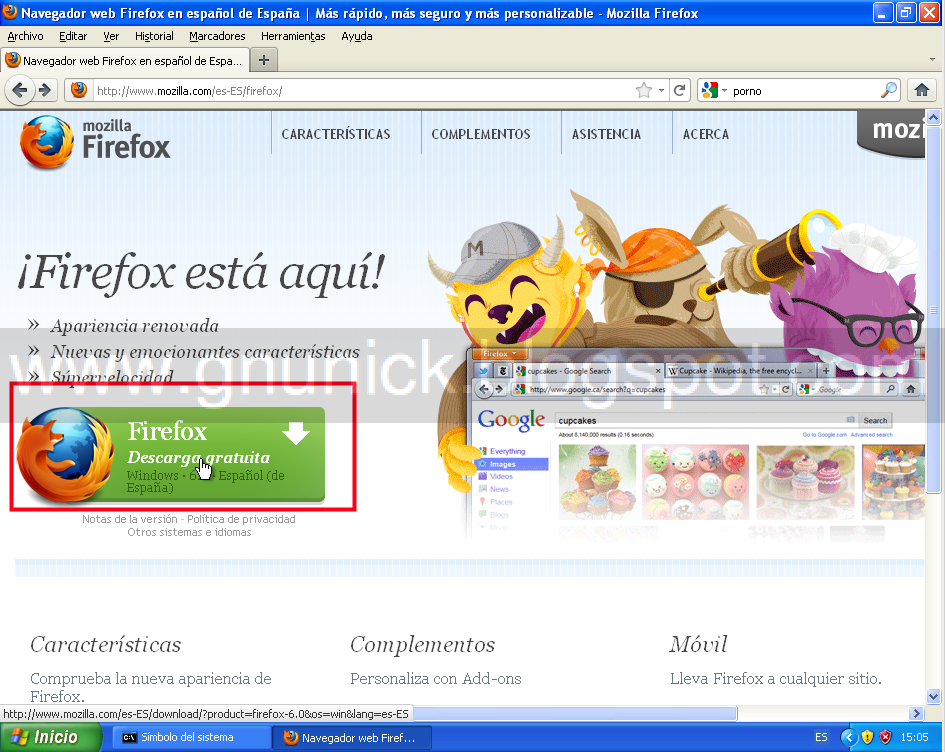Open the Marcadores menu

pos(217,36)
